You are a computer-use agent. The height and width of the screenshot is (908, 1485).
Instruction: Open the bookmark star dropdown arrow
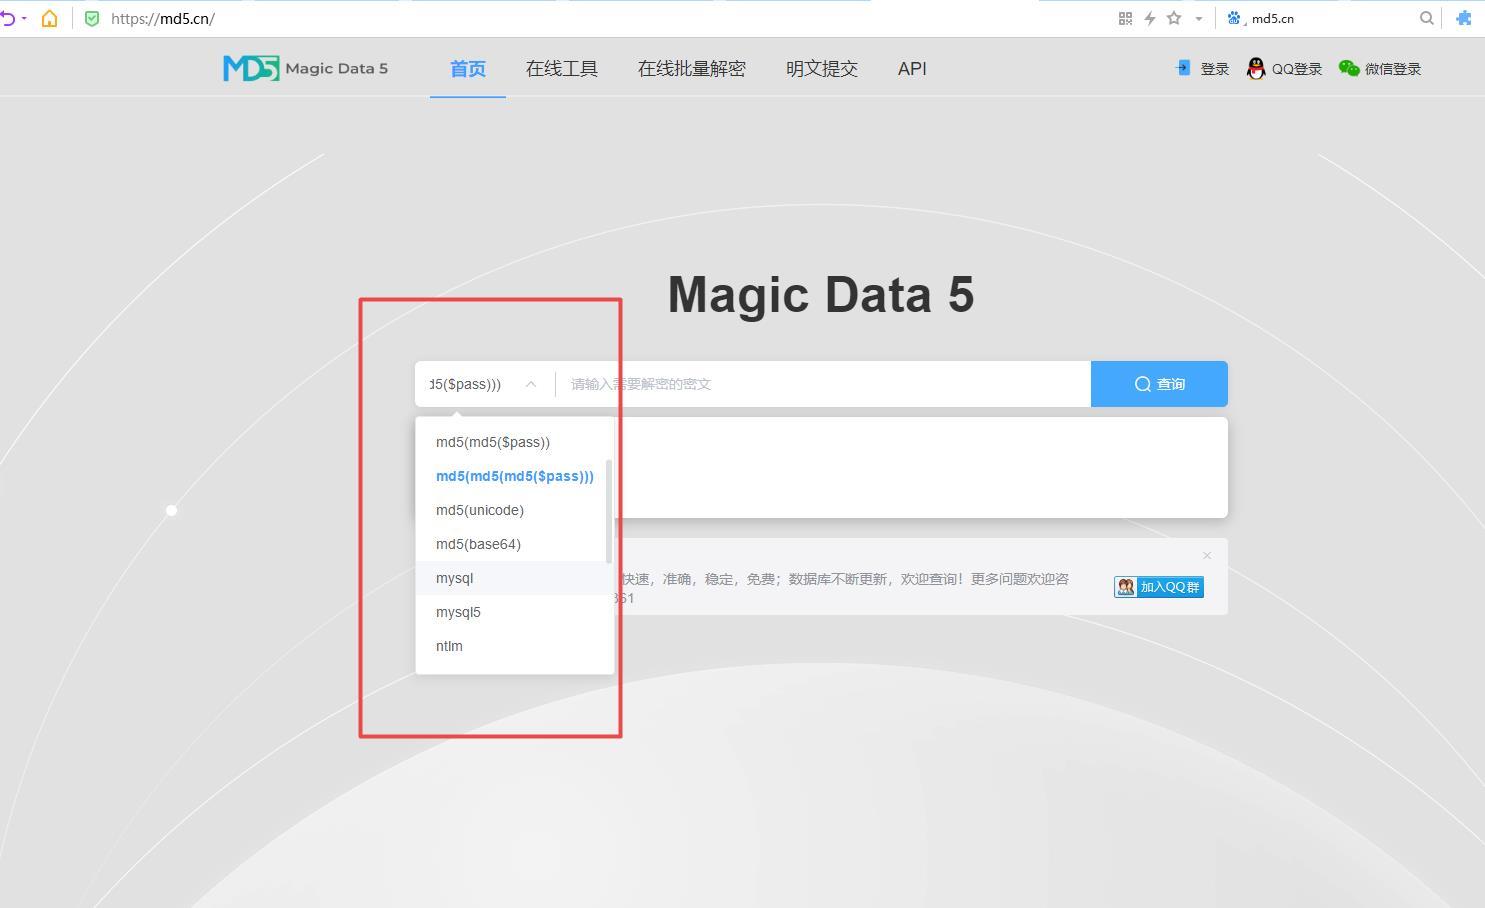pyautogui.click(x=1198, y=18)
